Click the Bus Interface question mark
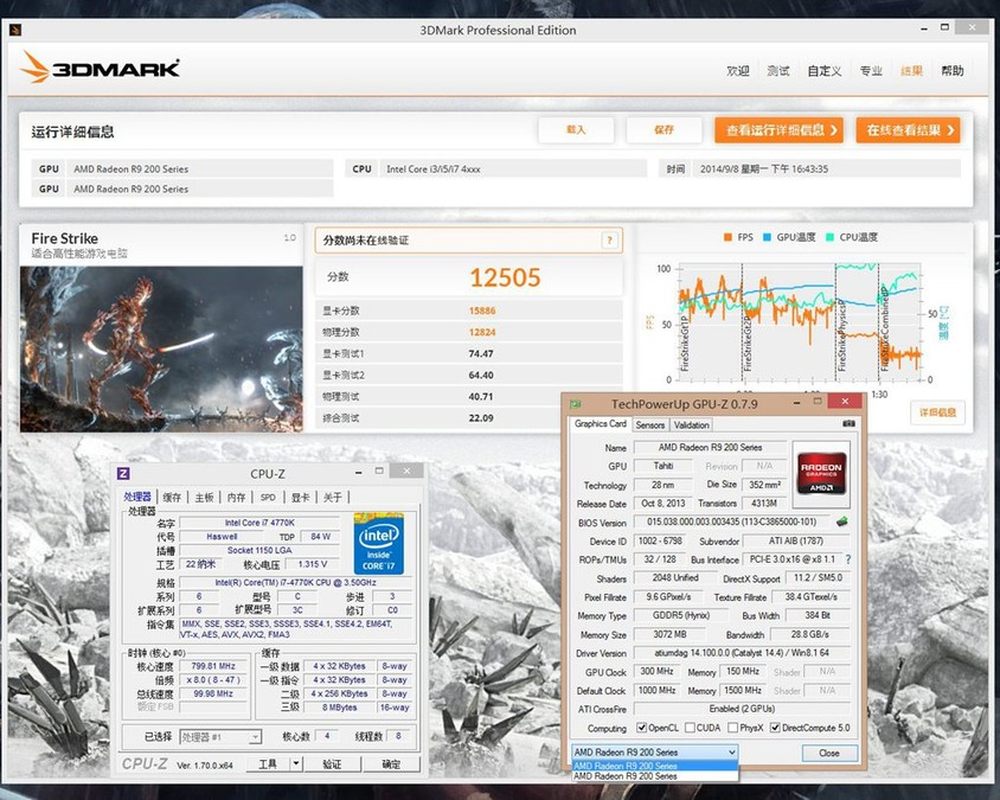1000x800 pixels. click(848, 559)
